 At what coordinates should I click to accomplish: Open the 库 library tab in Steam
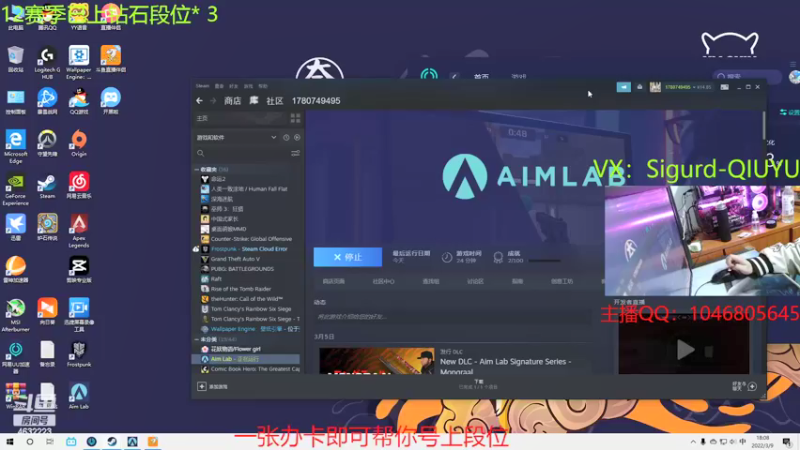254,101
